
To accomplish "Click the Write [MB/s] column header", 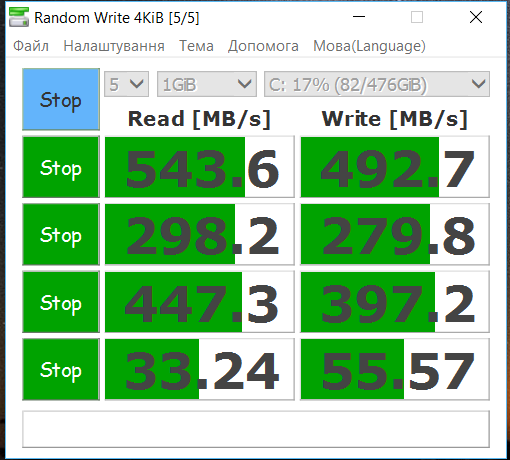I will point(395,119).
